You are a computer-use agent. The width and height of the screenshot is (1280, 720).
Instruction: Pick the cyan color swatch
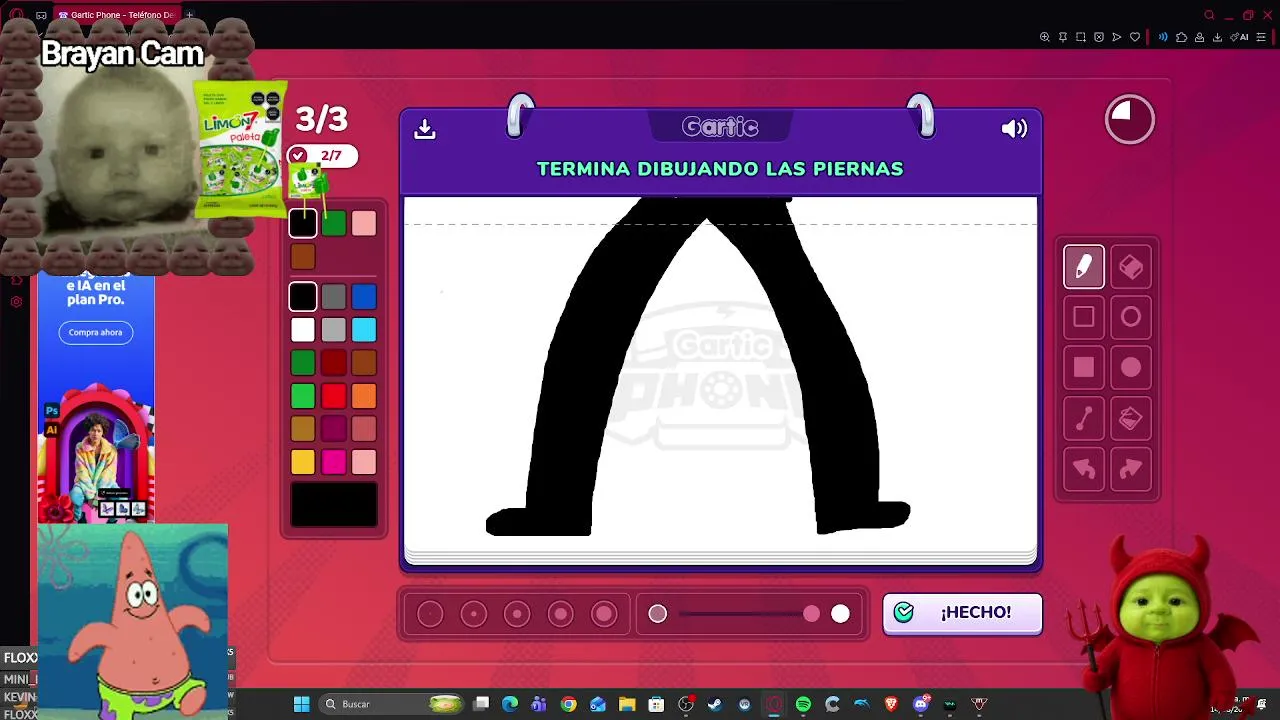point(364,329)
